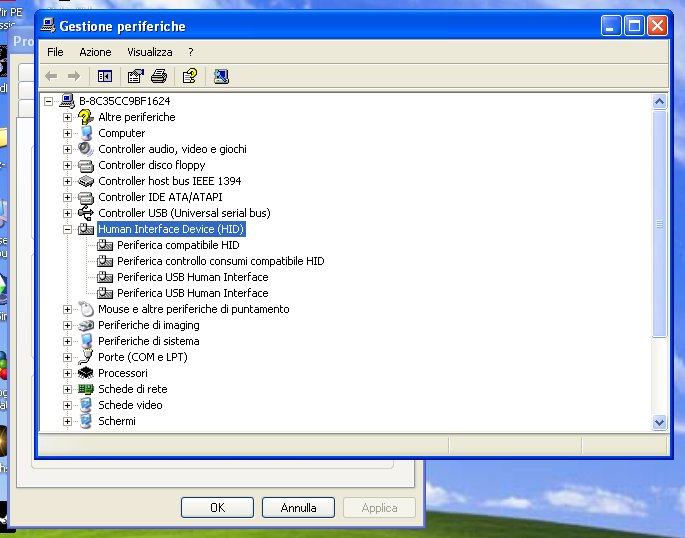Click the scan for hardware changes icon
Viewport: 685px width, 538px height.
pos(221,76)
